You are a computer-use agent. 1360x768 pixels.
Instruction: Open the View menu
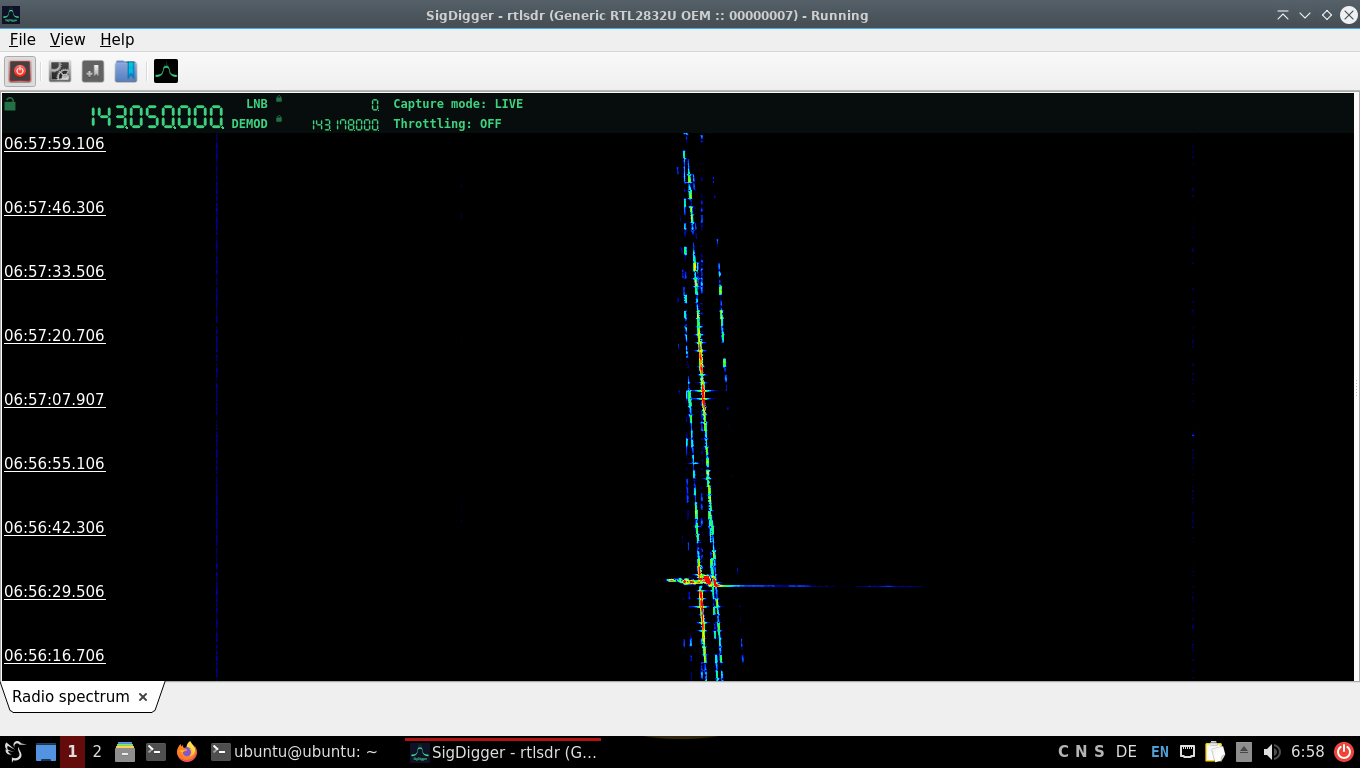tap(67, 39)
